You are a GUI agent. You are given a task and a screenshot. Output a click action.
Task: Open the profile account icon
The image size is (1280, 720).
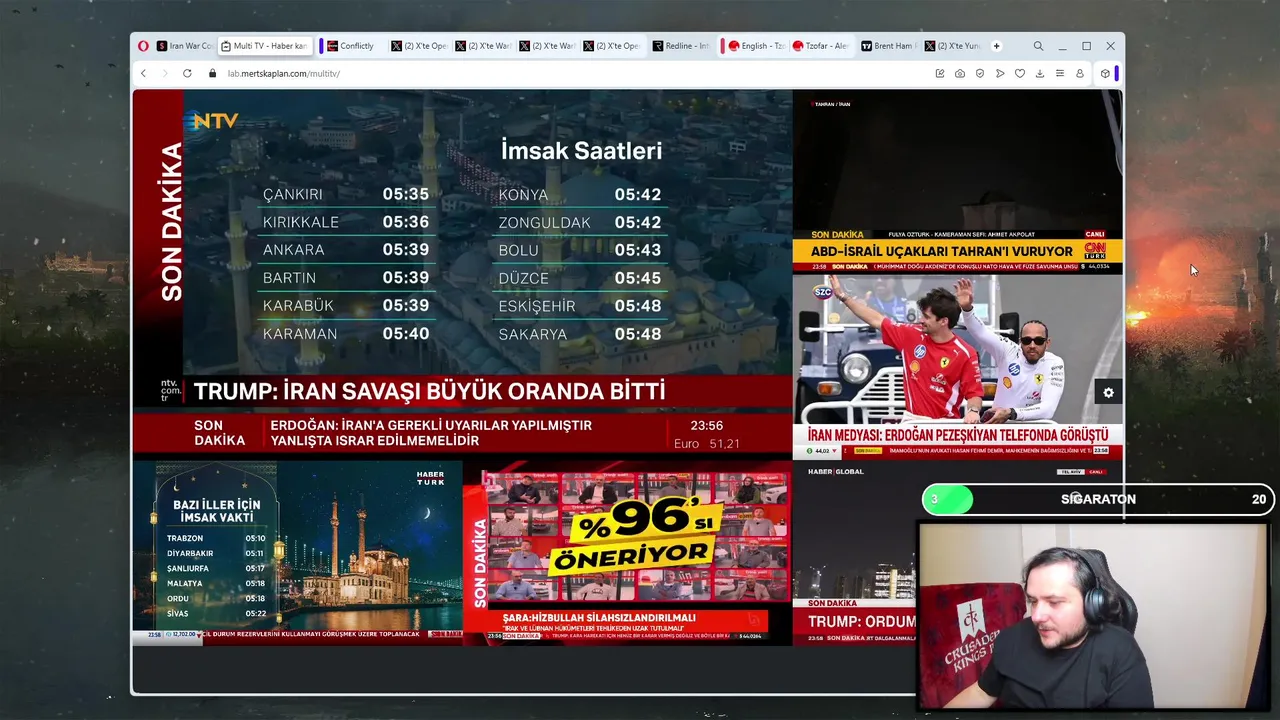pos(1080,73)
